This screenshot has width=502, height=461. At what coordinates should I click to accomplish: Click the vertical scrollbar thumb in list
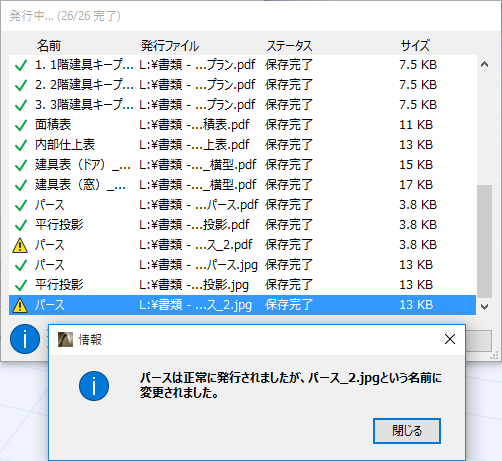484,241
